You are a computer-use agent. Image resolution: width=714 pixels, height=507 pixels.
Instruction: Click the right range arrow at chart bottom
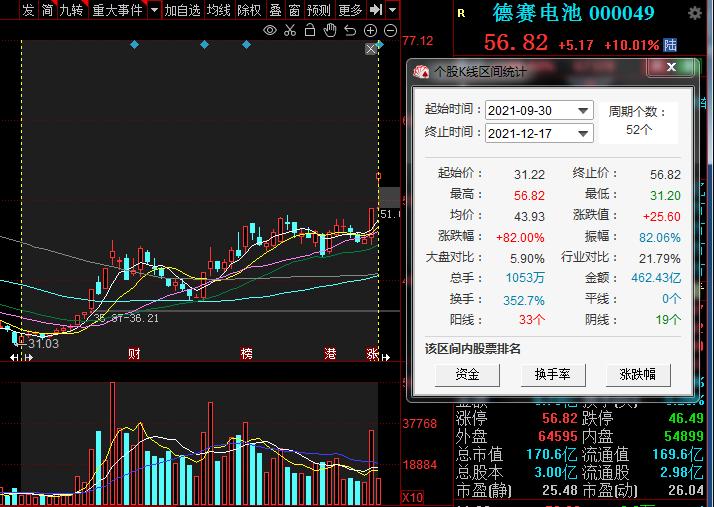386,358
